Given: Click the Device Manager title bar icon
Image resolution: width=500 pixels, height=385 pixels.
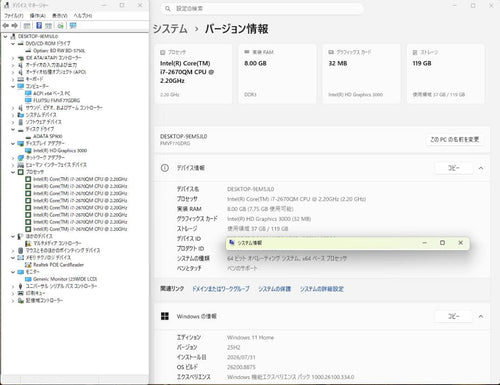Looking at the screenshot, I should (x=6, y=5).
